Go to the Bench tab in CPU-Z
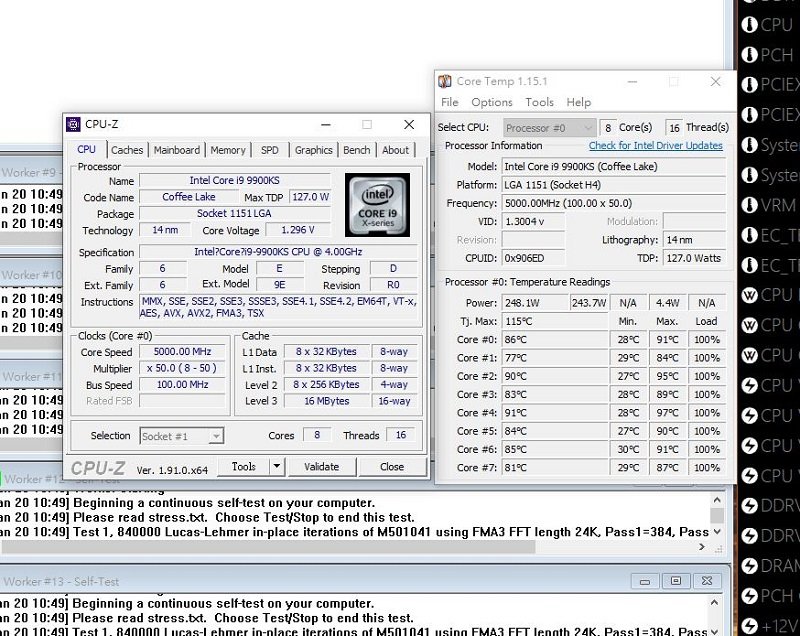 point(356,150)
